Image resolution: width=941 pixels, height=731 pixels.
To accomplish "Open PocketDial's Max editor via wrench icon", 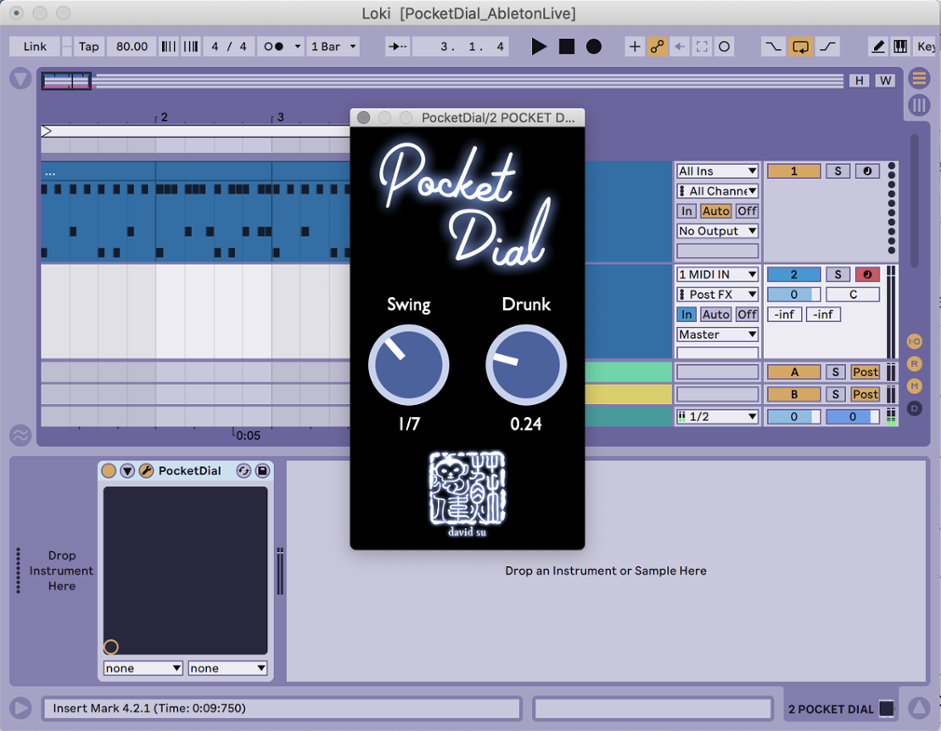I will click(147, 470).
